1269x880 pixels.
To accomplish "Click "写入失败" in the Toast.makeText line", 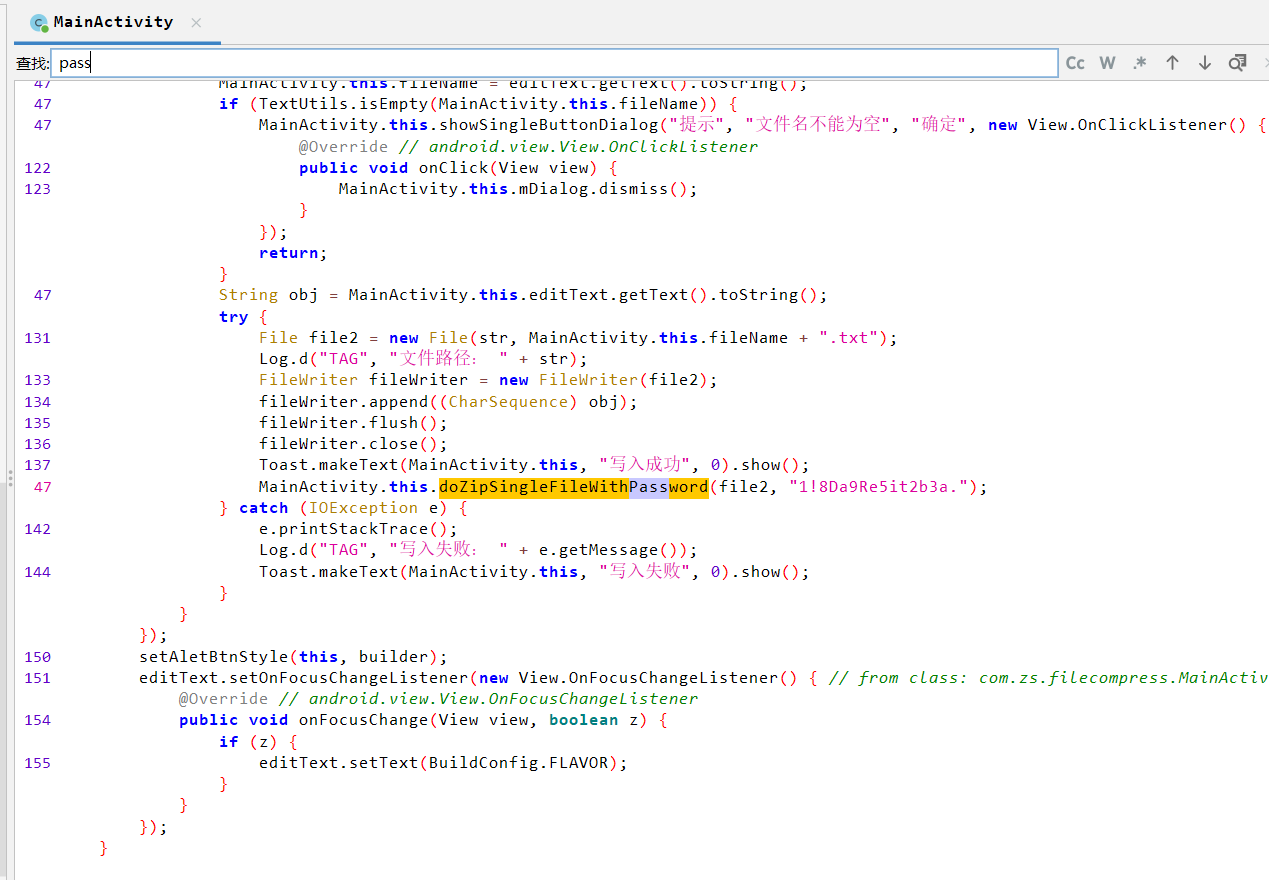I will 644,572.
